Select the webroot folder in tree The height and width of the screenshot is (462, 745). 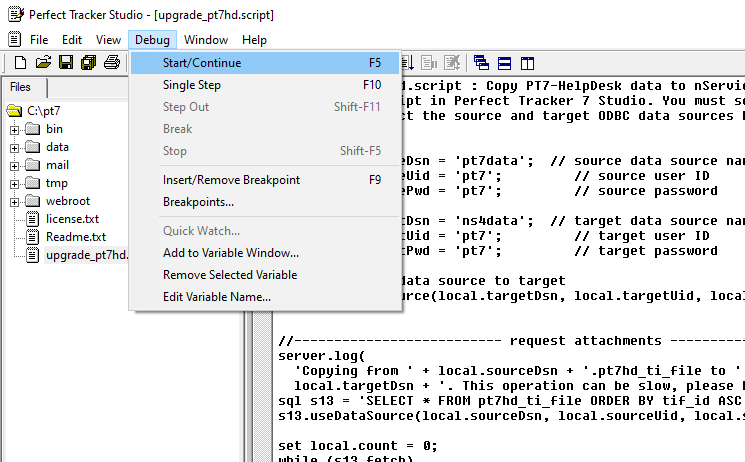[68, 201]
